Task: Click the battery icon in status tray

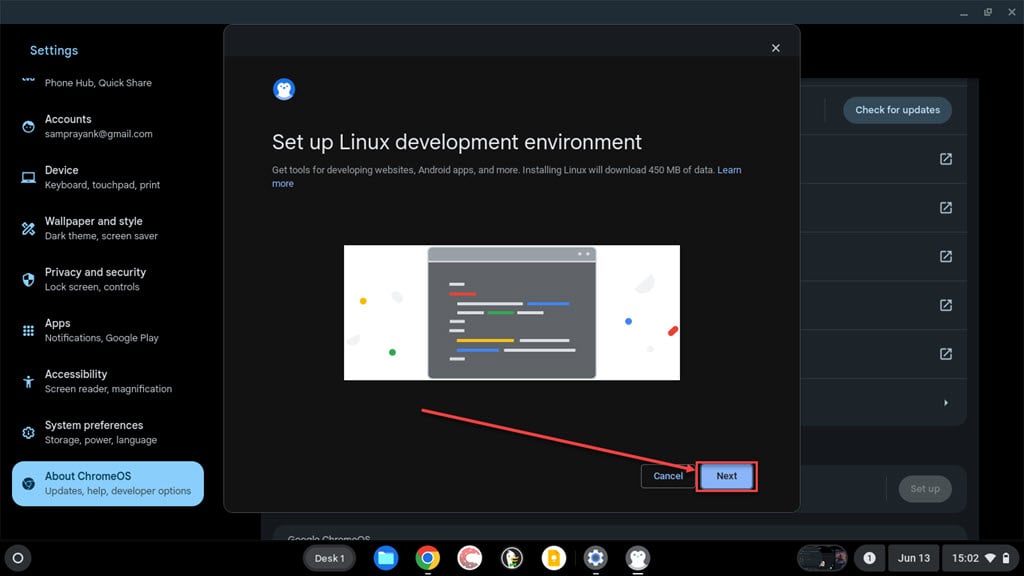Action: tap(1006, 558)
